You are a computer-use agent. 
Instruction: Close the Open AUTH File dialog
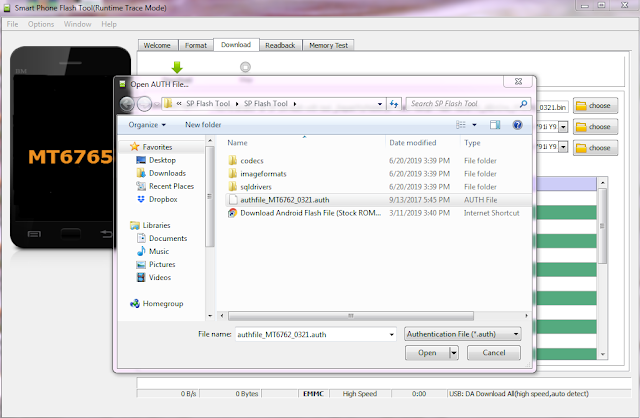(x=518, y=82)
